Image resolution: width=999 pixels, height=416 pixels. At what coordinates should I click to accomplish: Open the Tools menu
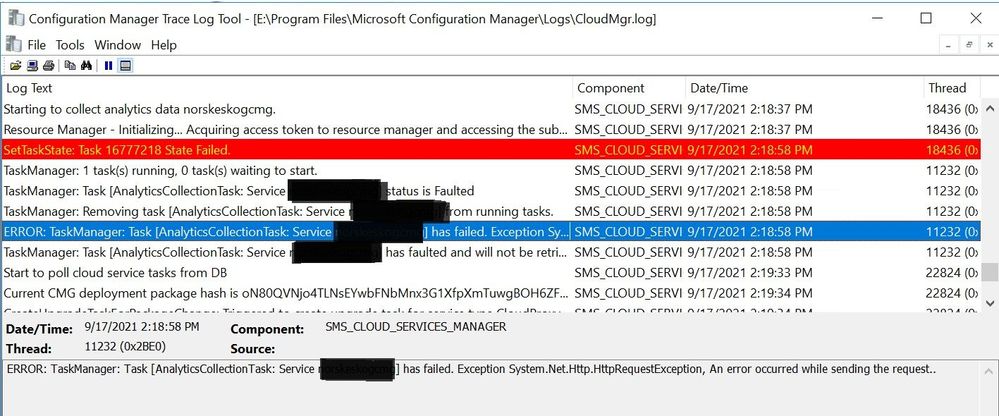[70, 45]
